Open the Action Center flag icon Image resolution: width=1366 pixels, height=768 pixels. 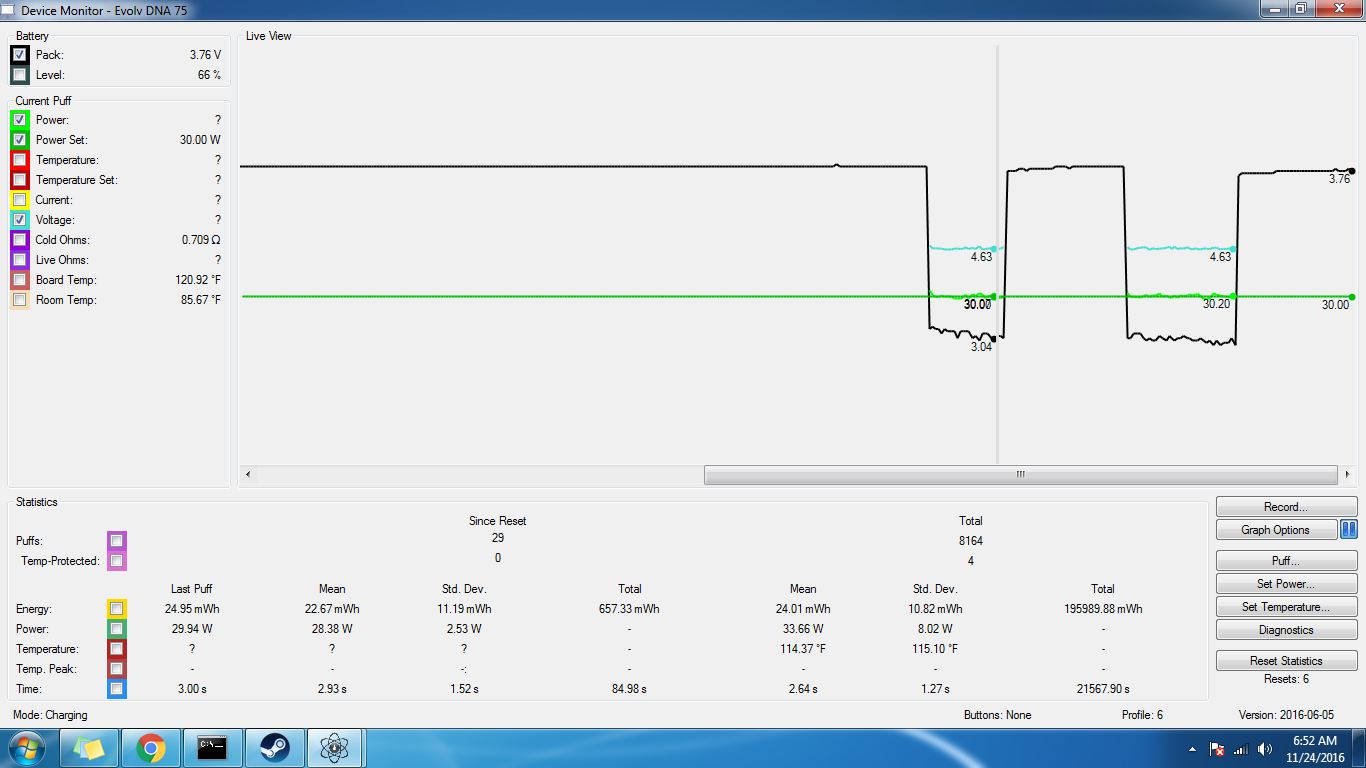point(1217,749)
